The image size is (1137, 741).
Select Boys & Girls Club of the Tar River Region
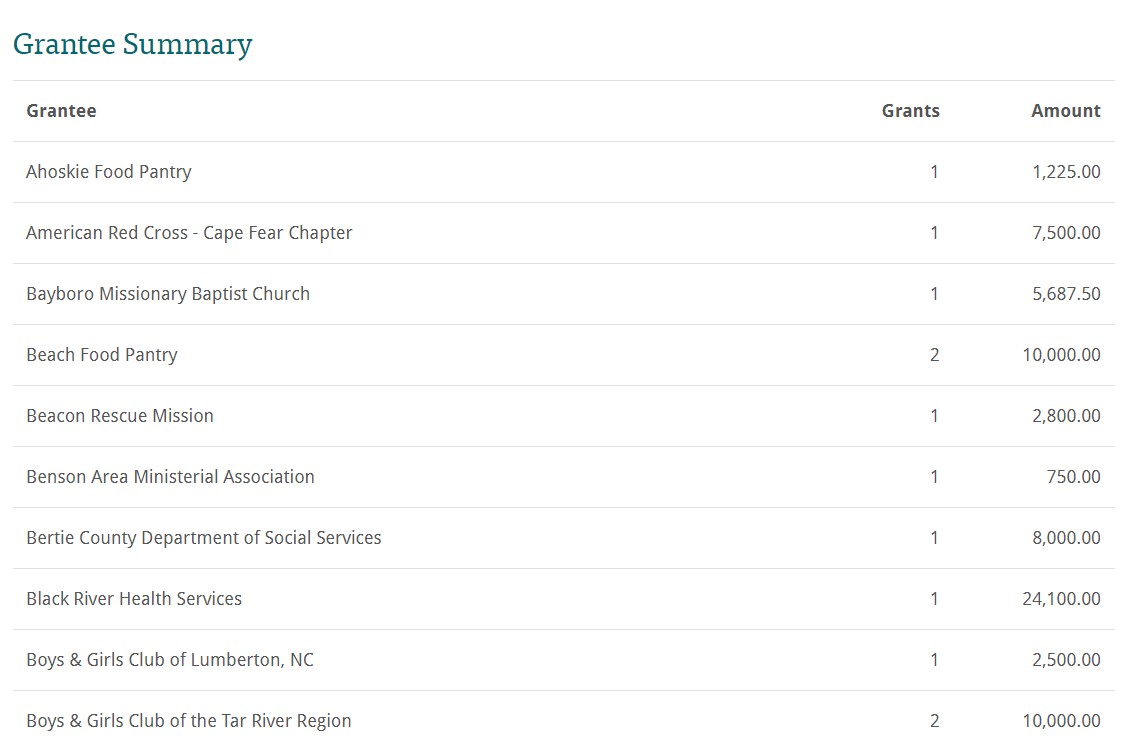point(189,721)
